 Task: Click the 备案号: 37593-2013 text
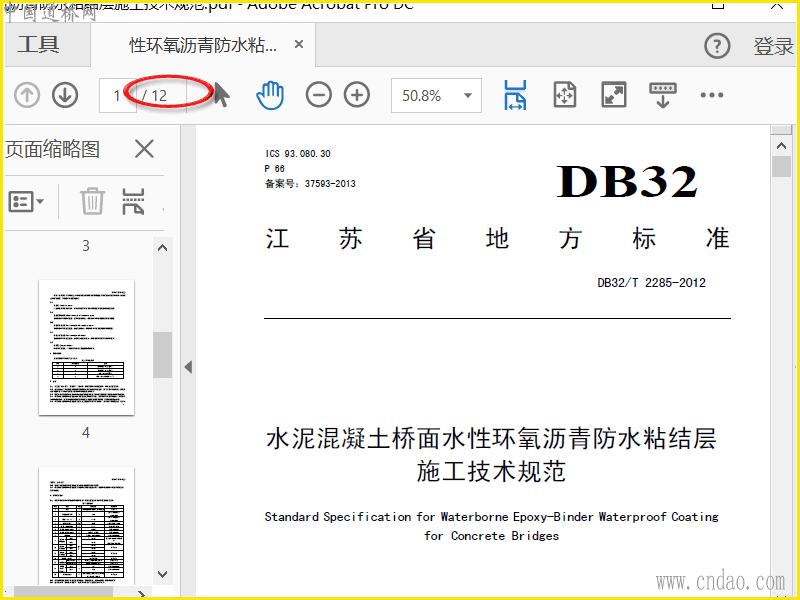pyautogui.click(x=310, y=184)
